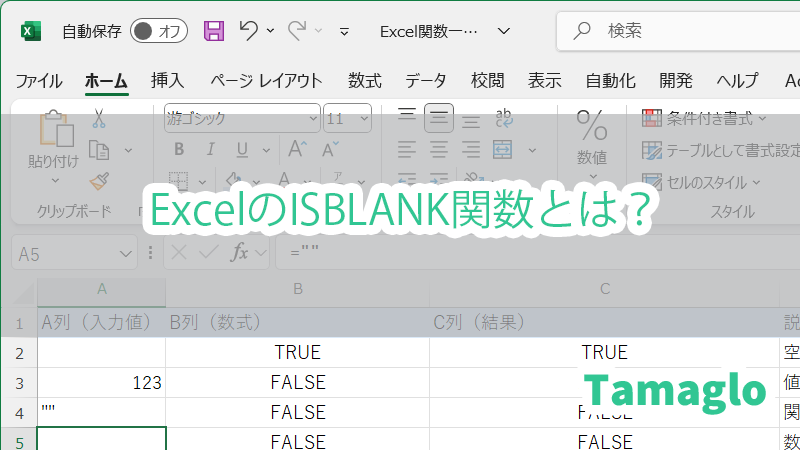Toggle Bold formatting
The width and height of the screenshot is (800, 450).
point(179,150)
